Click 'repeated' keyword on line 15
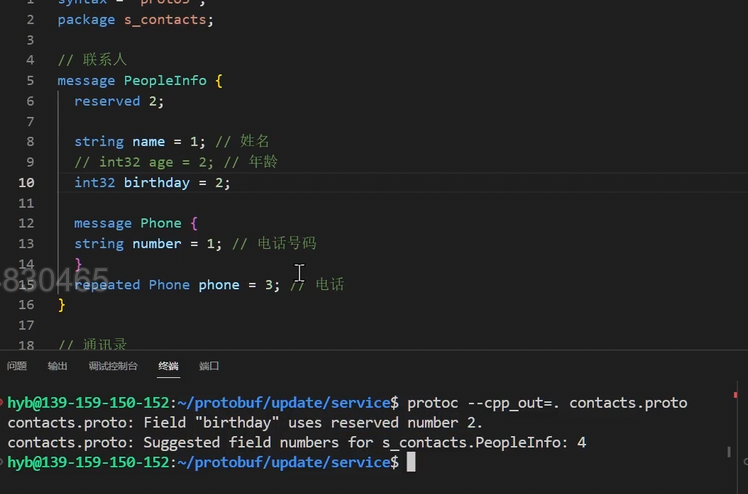The height and width of the screenshot is (494, 748). click(x=107, y=285)
